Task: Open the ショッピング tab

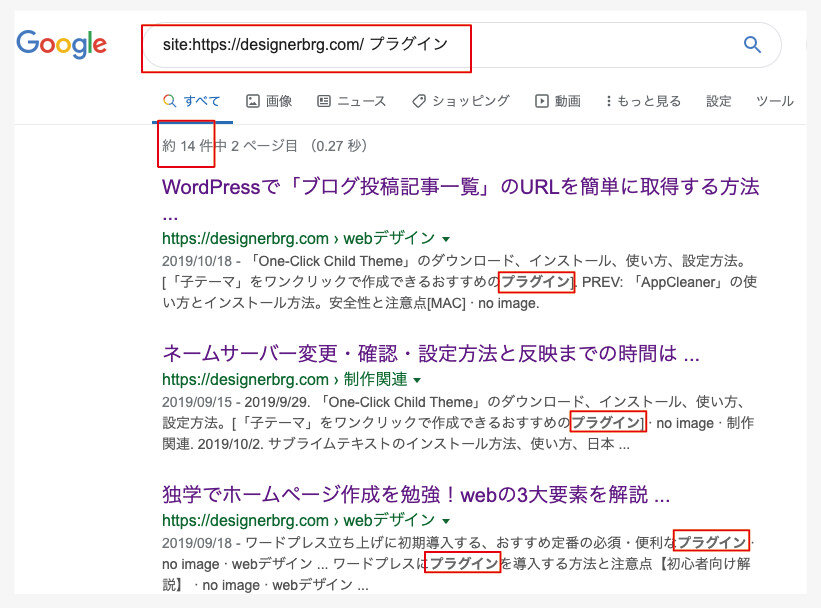Action: 460,101
